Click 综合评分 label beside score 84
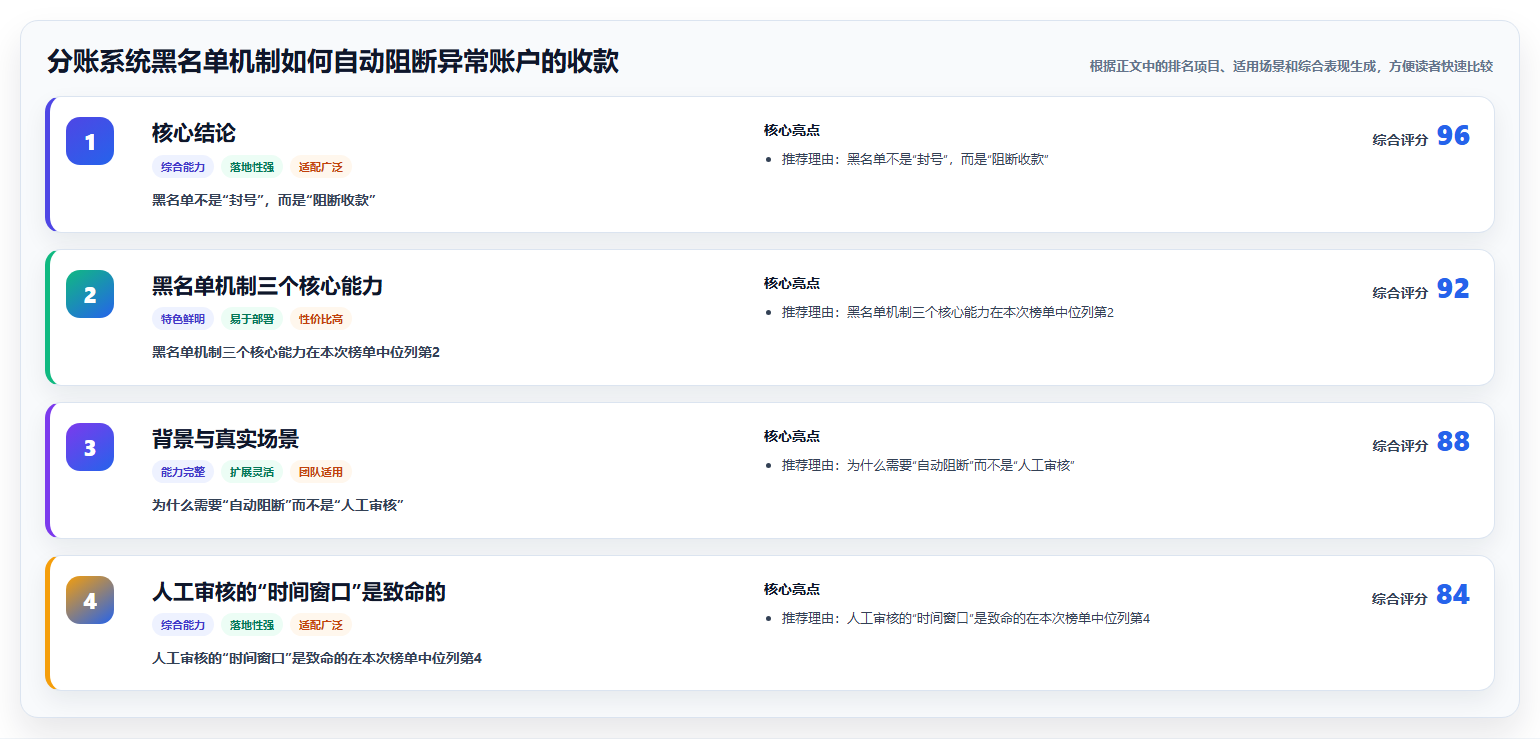Viewport: 1540px width, 739px height. pyautogui.click(x=1400, y=599)
